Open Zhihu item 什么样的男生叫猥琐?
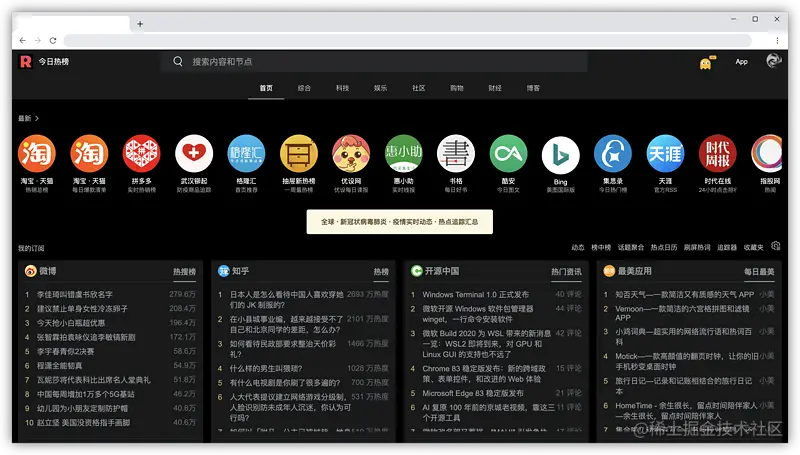The width and height of the screenshot is (800, 455). coord(266,368)
